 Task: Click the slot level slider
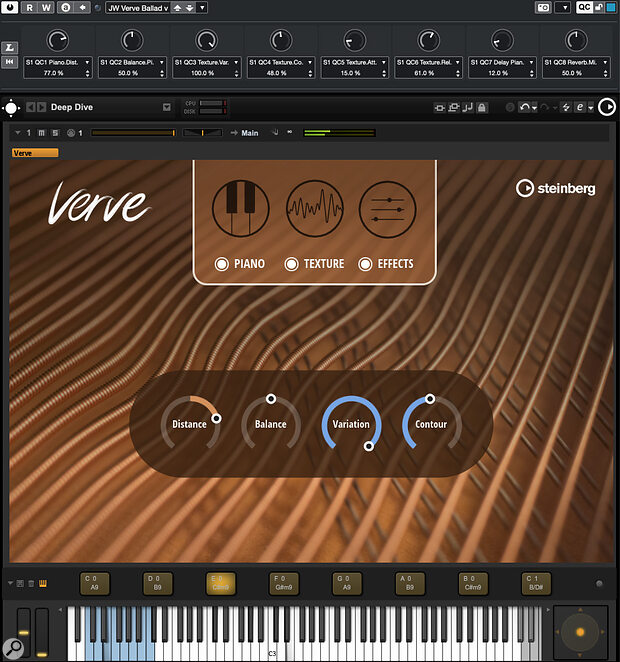coord(133,133)
